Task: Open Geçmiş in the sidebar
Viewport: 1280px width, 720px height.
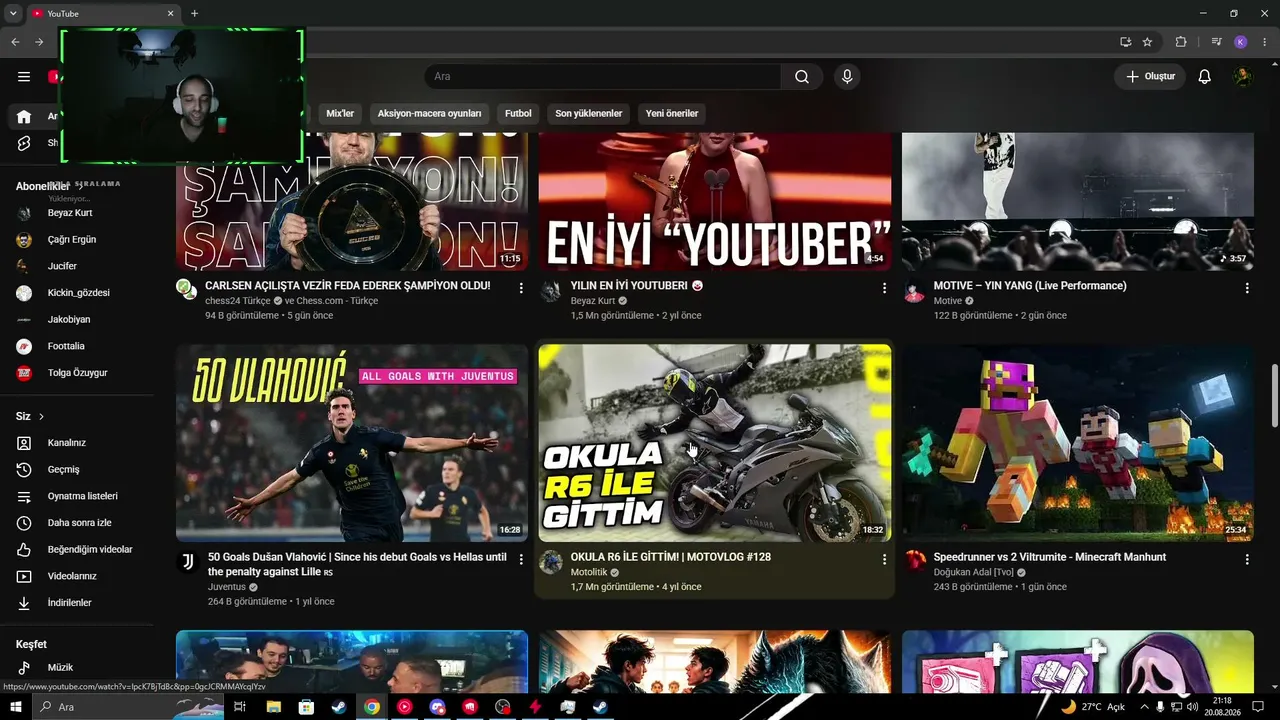Action: (78, 470)
